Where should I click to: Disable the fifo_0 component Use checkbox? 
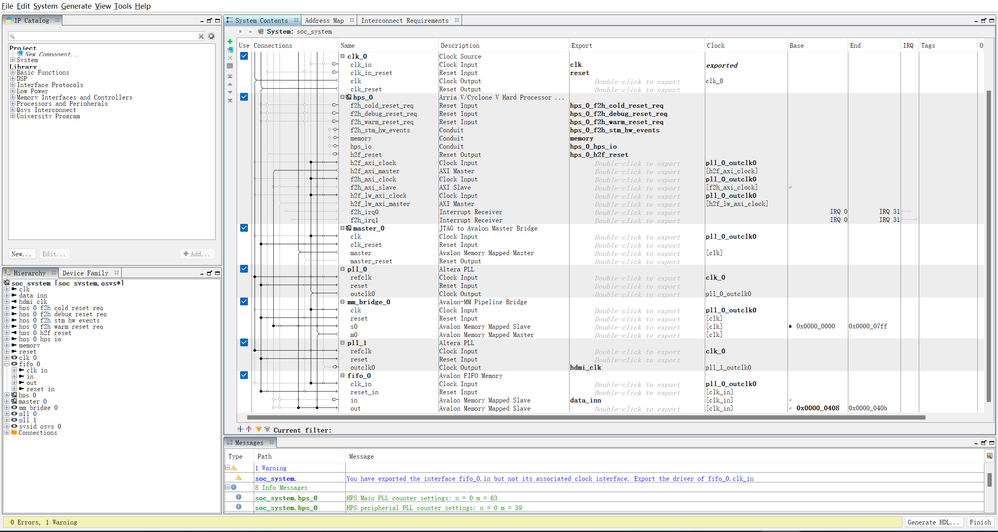coord(244,376)
